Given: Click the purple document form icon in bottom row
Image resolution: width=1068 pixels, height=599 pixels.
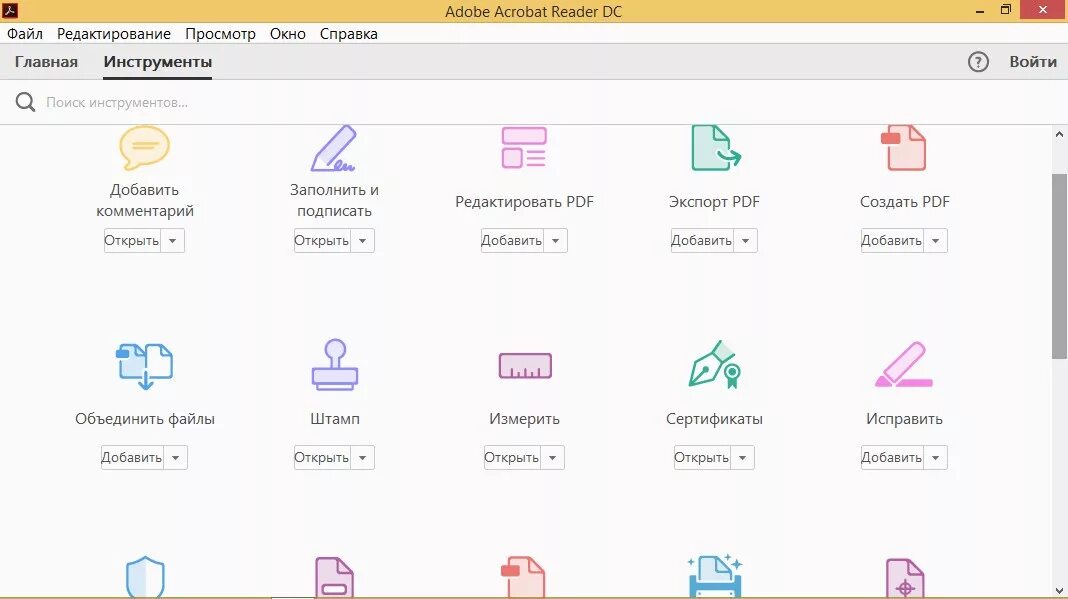Looking at the screenshot, I should [x=334, y=578].
